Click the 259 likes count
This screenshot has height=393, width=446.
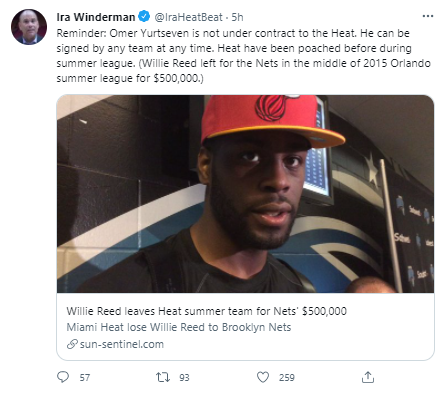pos(287,377)
